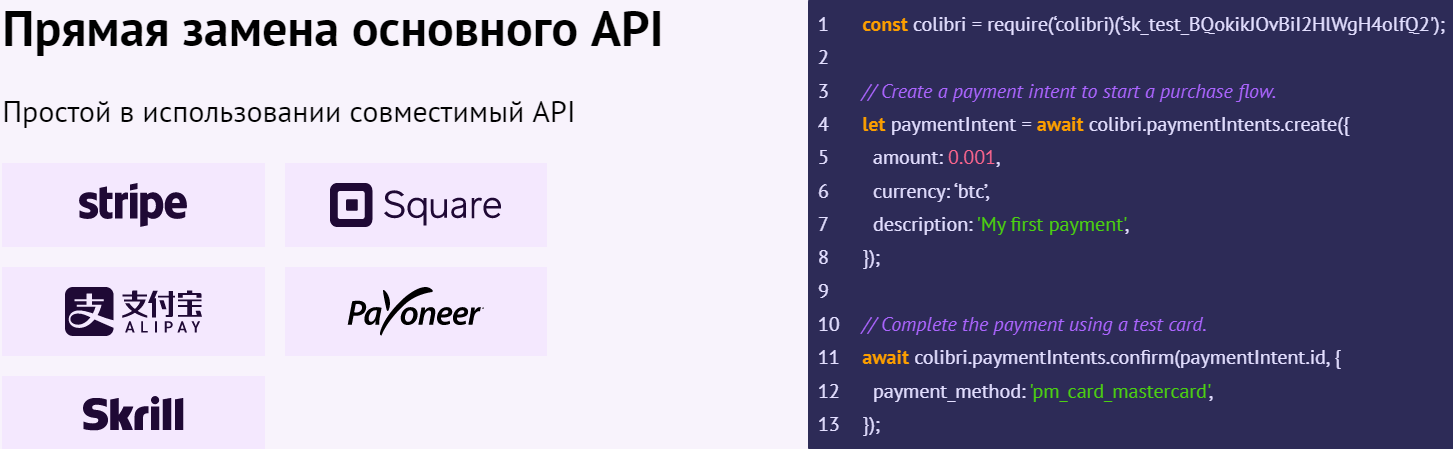
Task: Click code line number 13
Action: point(828,425)
